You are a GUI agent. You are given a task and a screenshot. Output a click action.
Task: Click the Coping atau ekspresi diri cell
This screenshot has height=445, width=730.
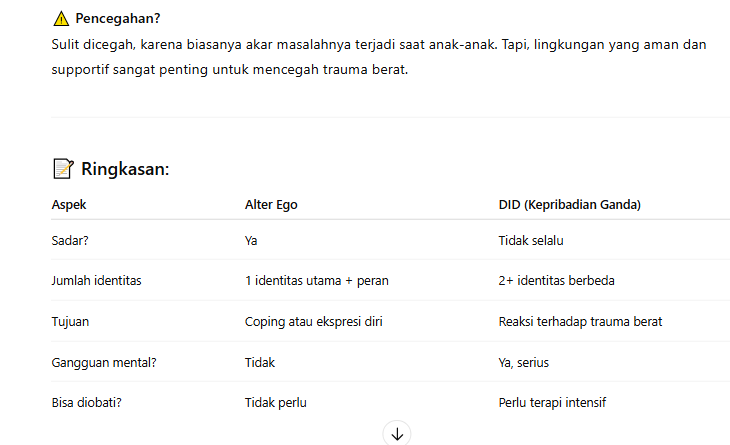[314, 322]
